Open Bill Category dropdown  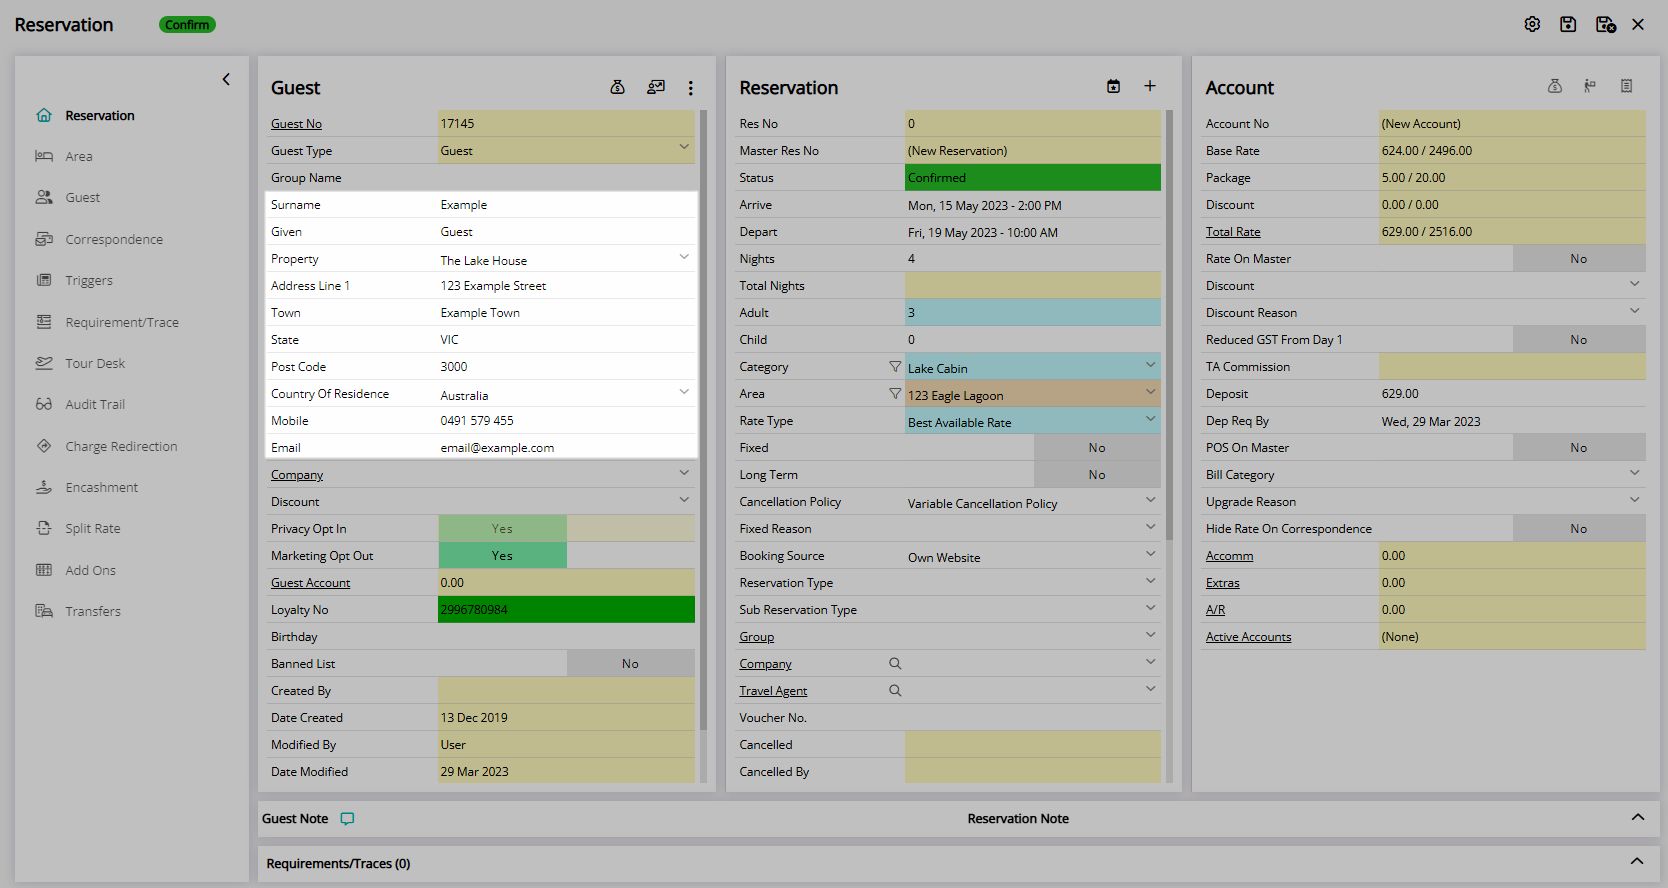click(1634, 473)
